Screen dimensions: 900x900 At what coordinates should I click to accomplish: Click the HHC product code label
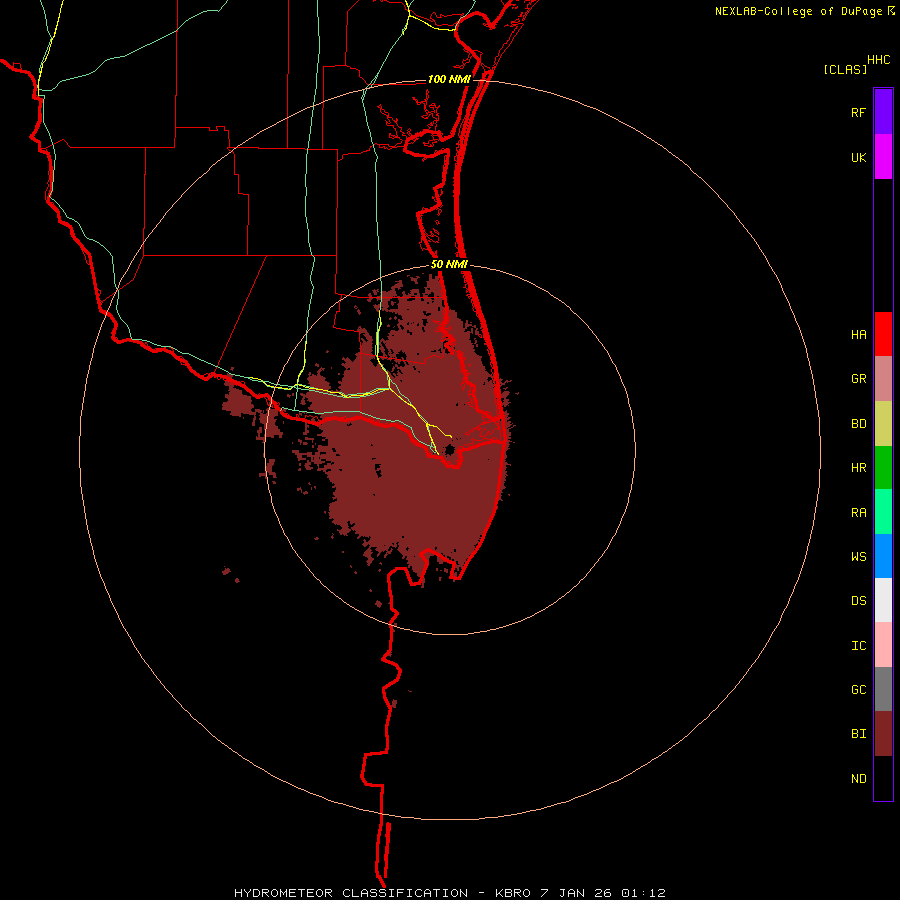879,60
